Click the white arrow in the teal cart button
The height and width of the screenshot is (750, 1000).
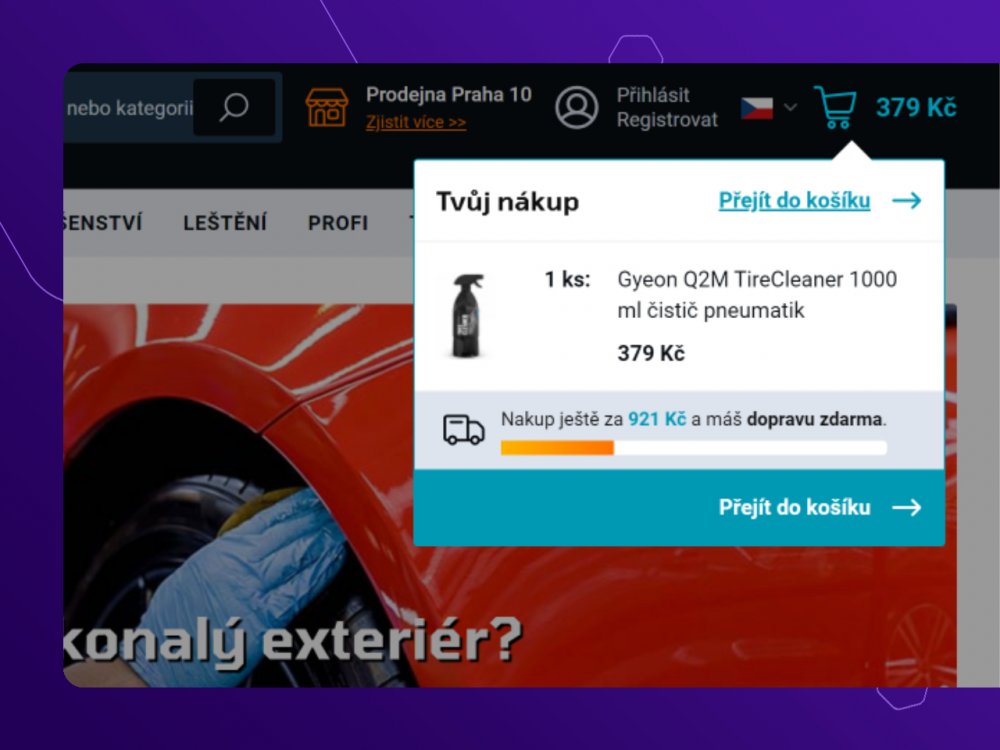click(907, 508)
